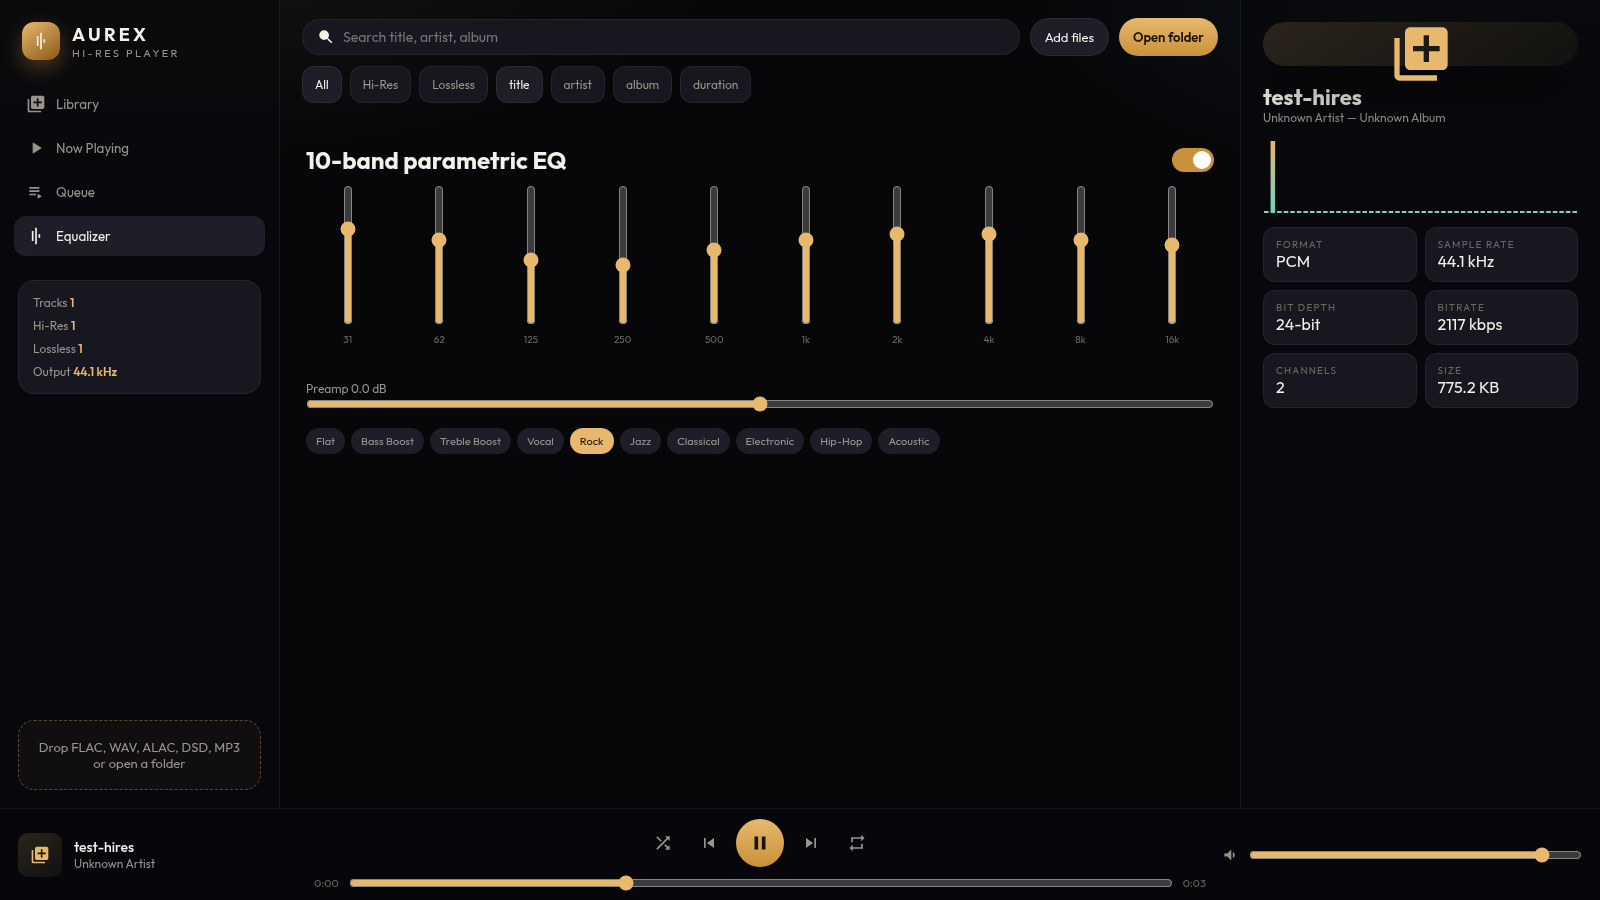Click the magnifier icon in search bar
The image size is (1600, 900).
325,37
